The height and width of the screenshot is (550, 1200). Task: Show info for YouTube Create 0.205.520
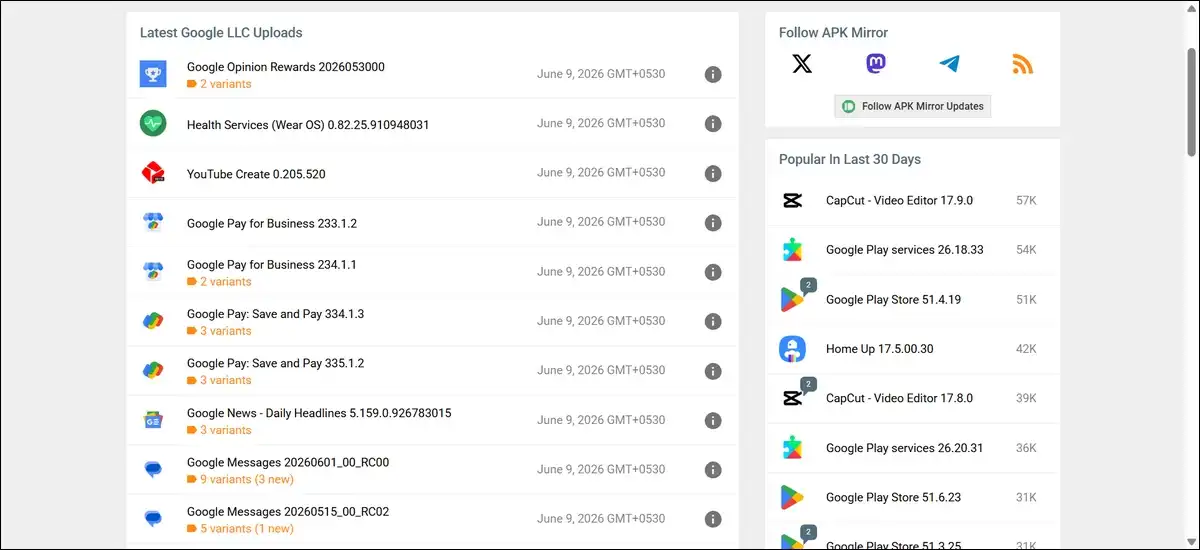click(x=713, y=173)
